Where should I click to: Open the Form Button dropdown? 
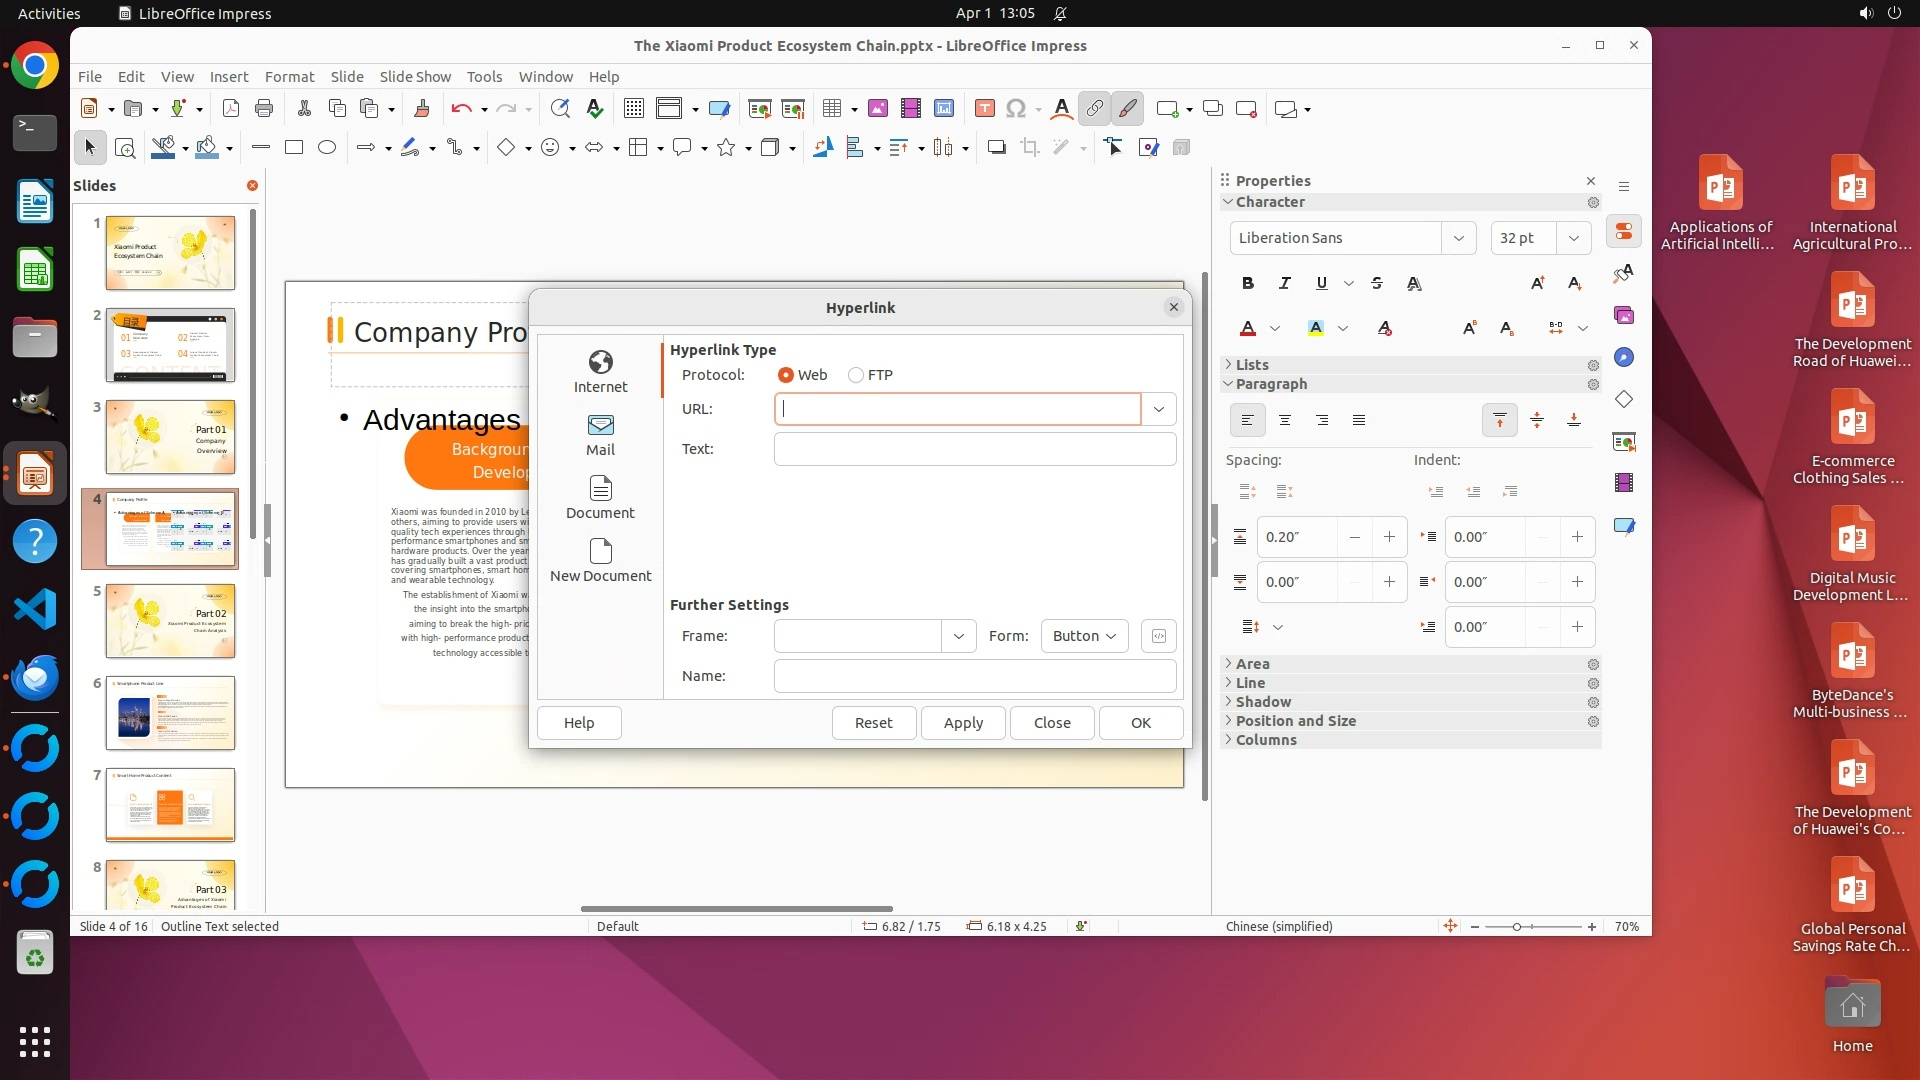pos(1084,636)
